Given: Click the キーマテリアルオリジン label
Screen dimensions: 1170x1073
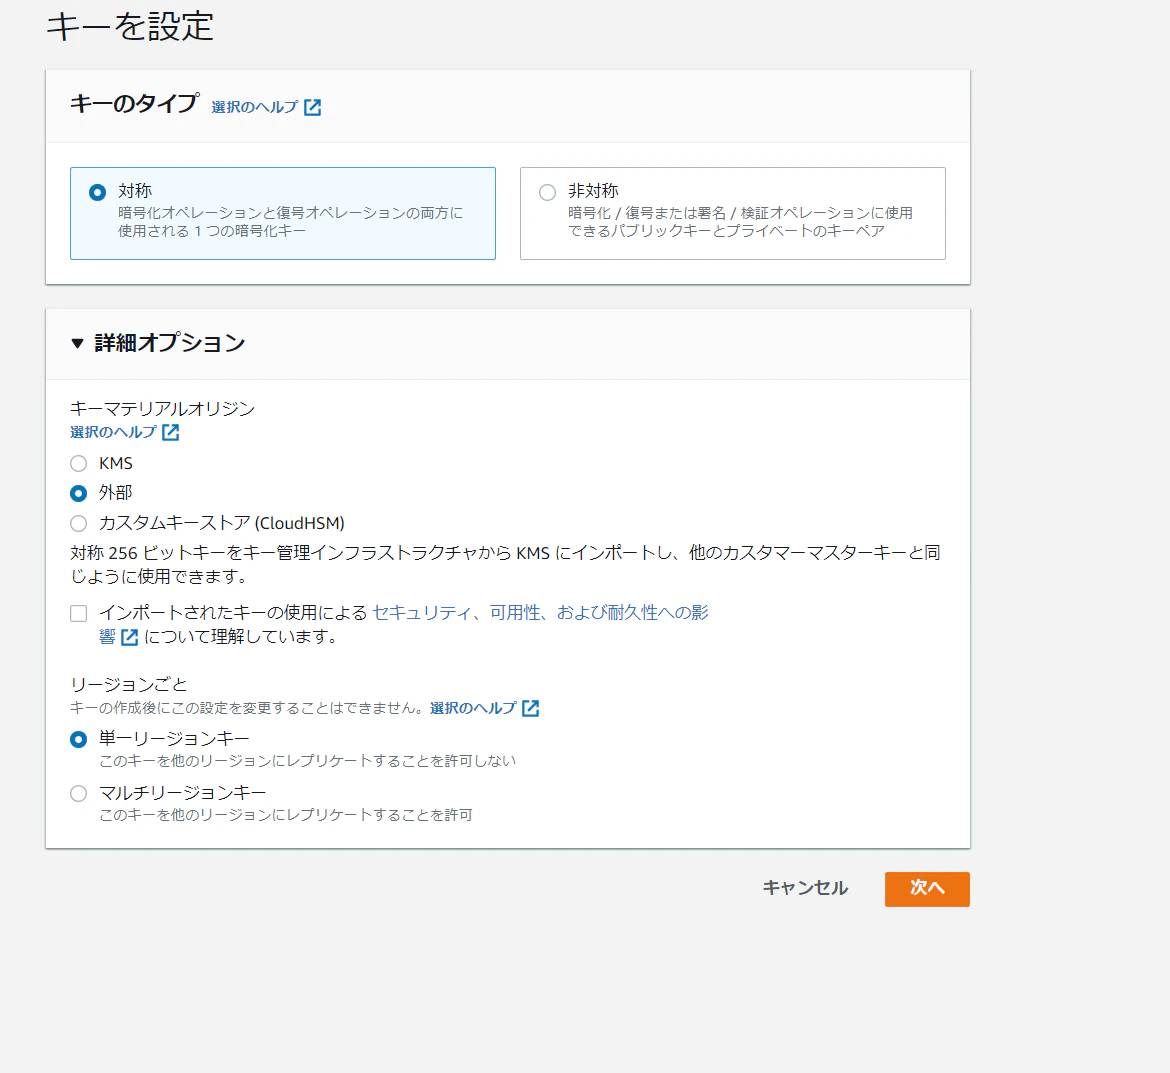Looking at the screenshot, I should (x=163, y=409).
